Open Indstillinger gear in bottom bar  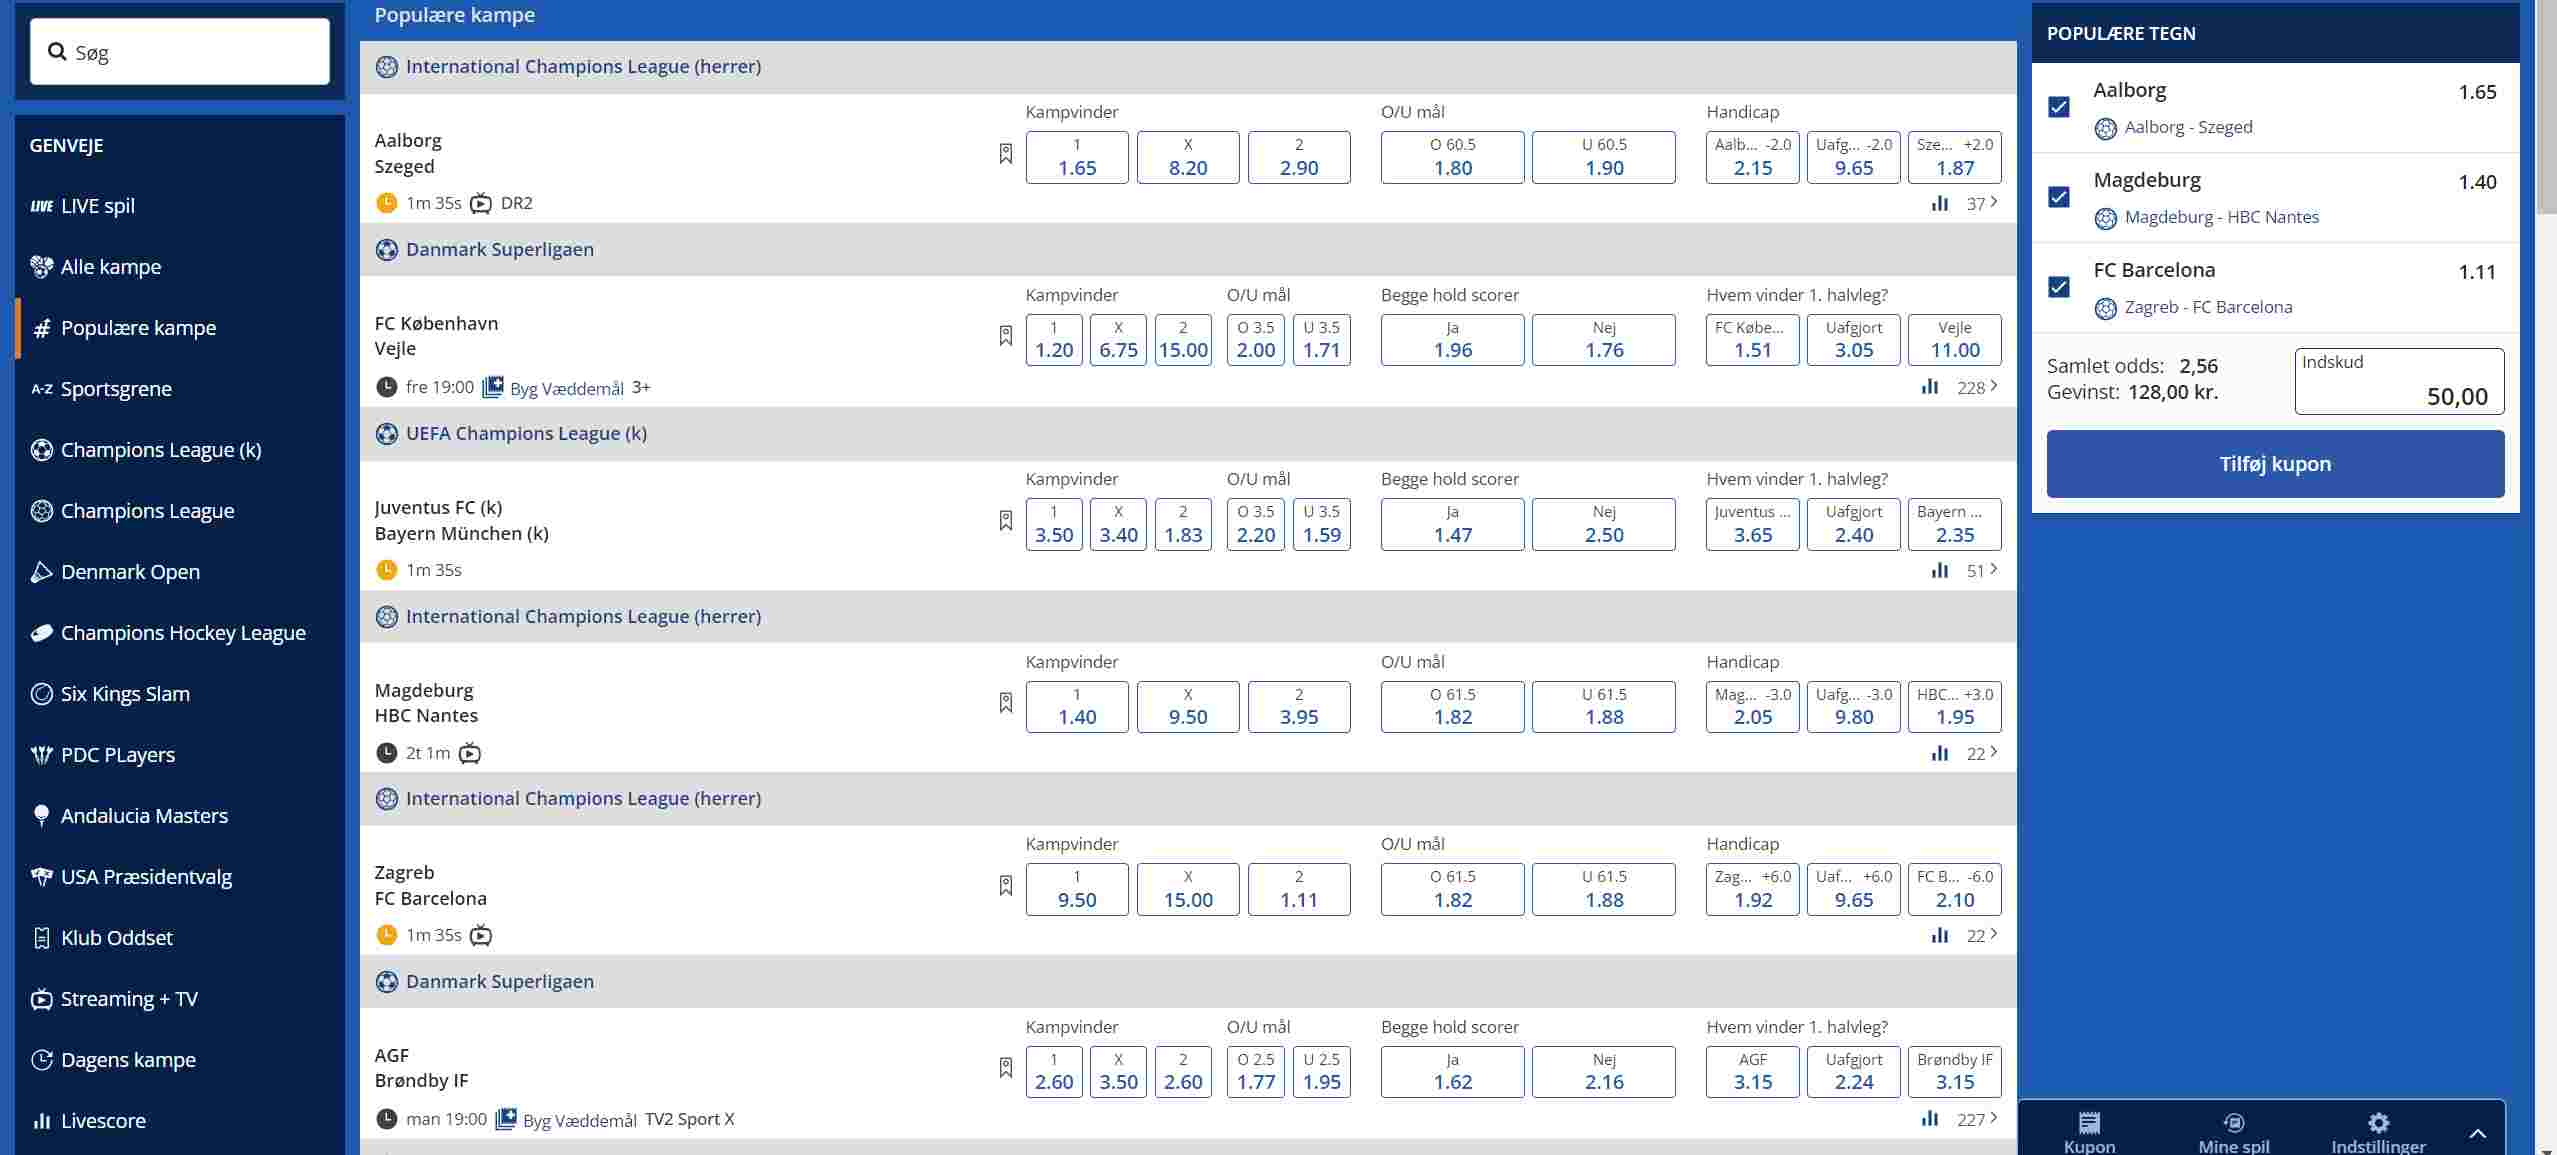click(2379, 1122)
